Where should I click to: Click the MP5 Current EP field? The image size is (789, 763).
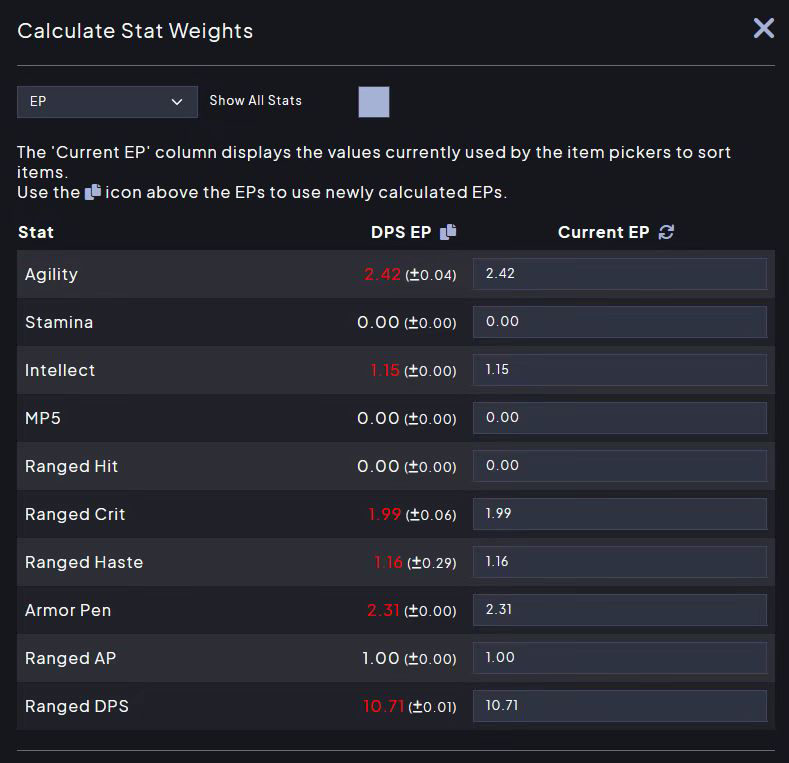click(620, 418)
